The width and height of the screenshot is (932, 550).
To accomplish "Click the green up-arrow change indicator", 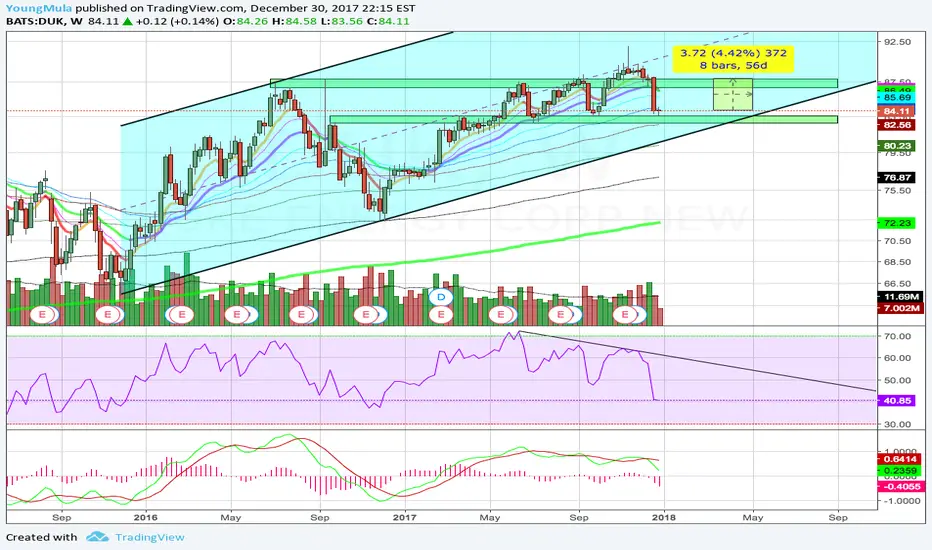I will [x=127, y=21].
